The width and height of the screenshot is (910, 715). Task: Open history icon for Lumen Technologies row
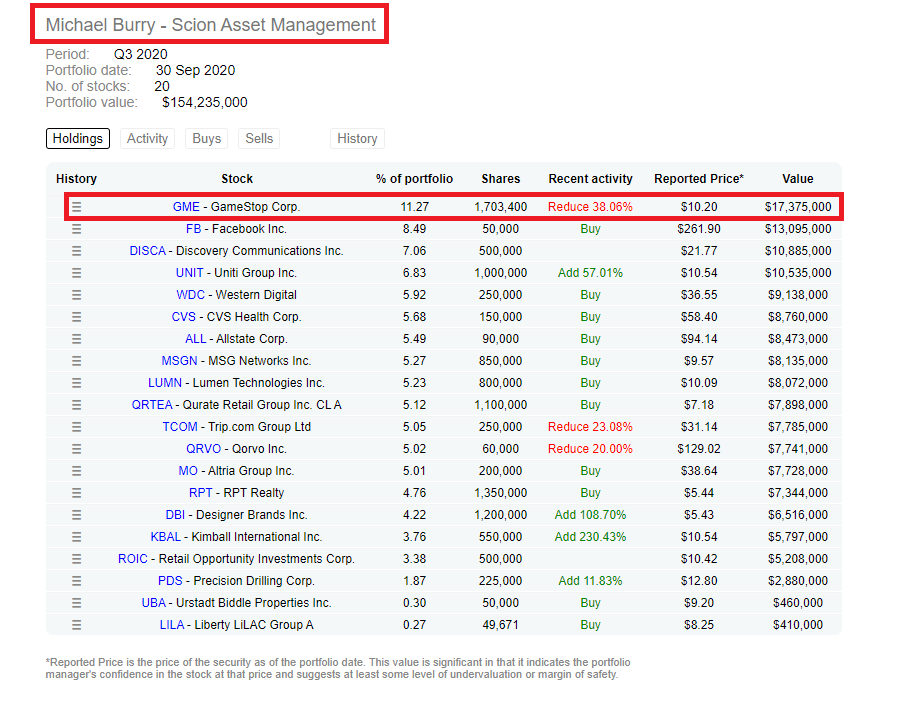pyautogui.click(x=77, y=383)
